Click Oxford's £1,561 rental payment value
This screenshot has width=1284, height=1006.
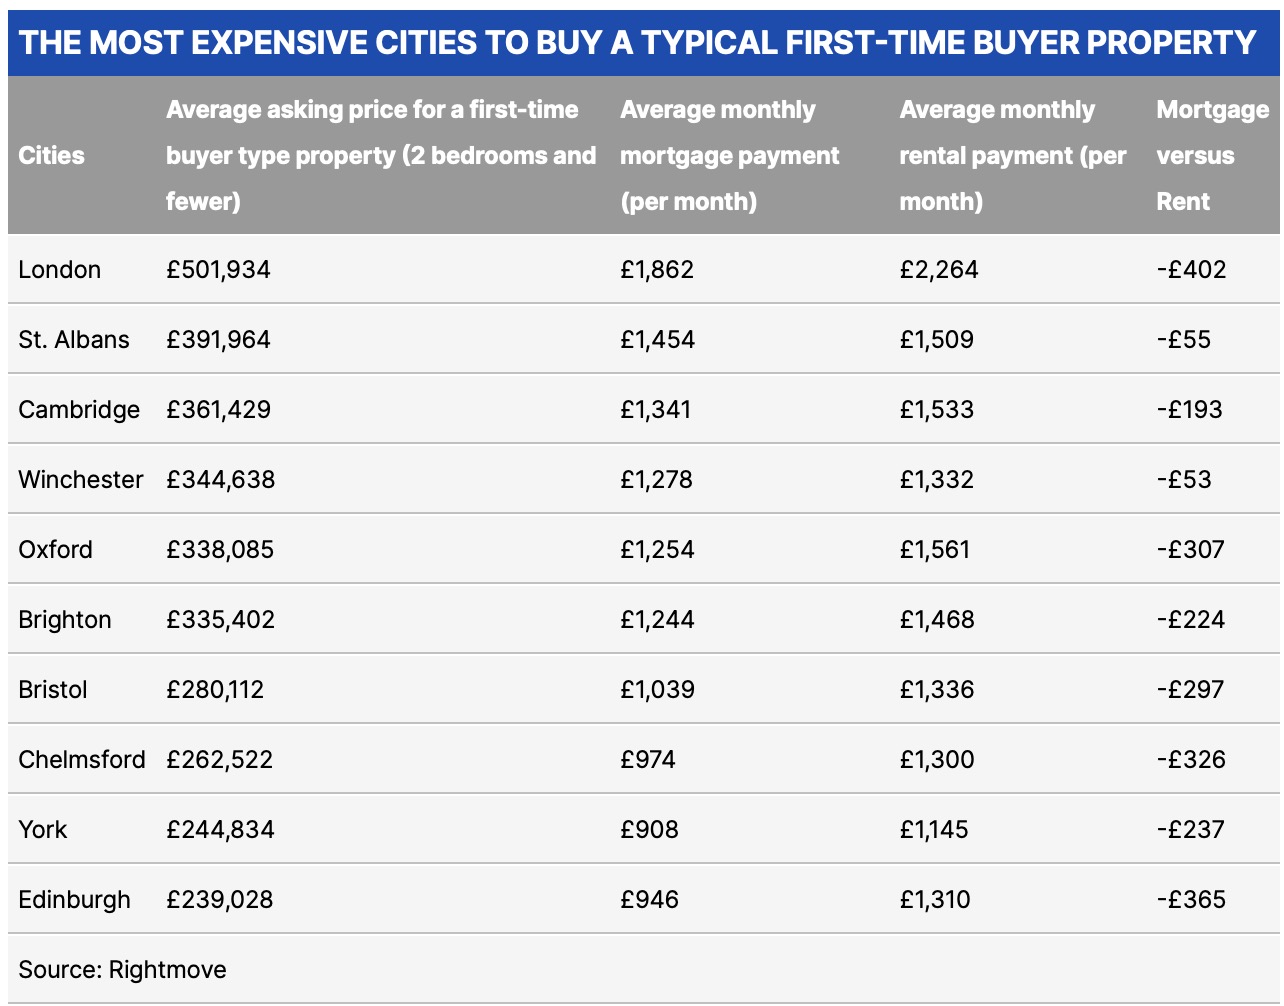click(934, 550)
